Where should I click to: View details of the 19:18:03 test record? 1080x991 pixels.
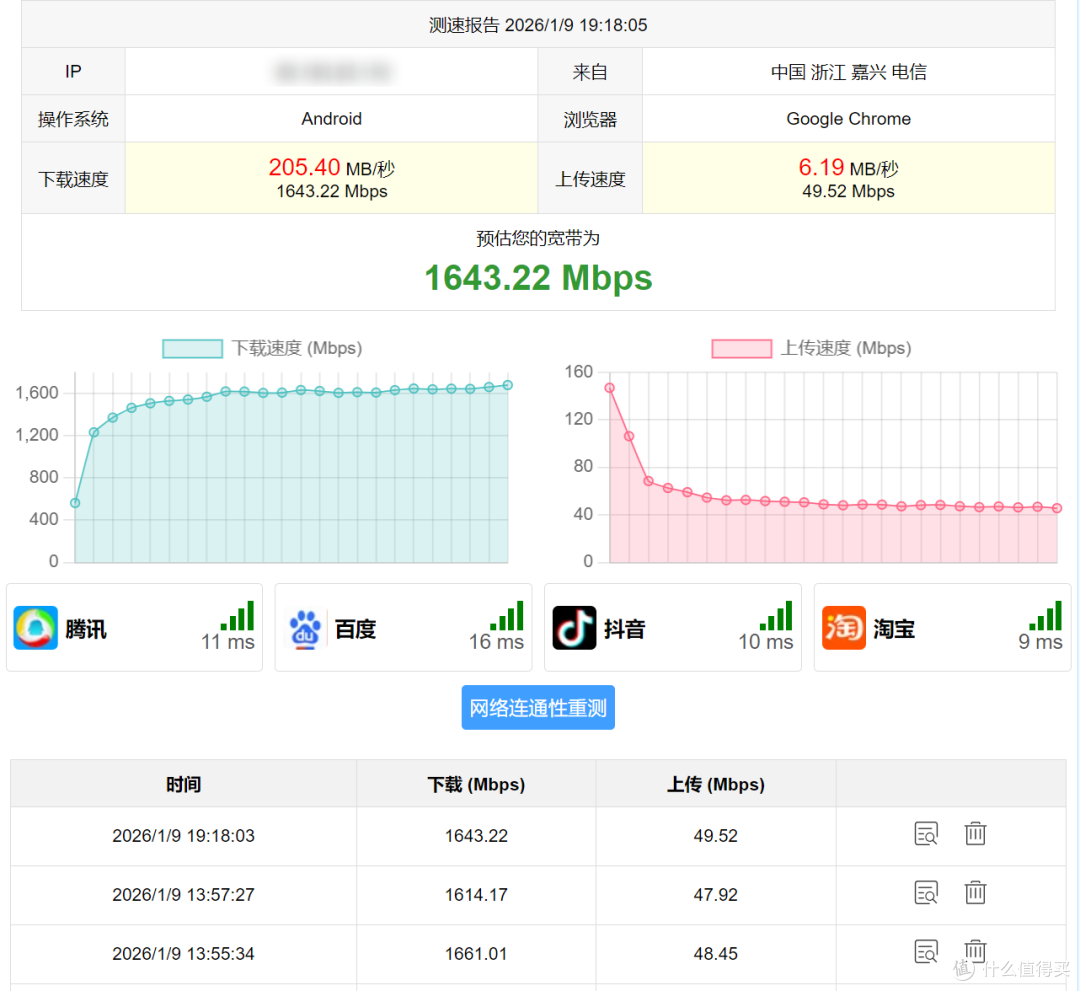tap(926, 834)
